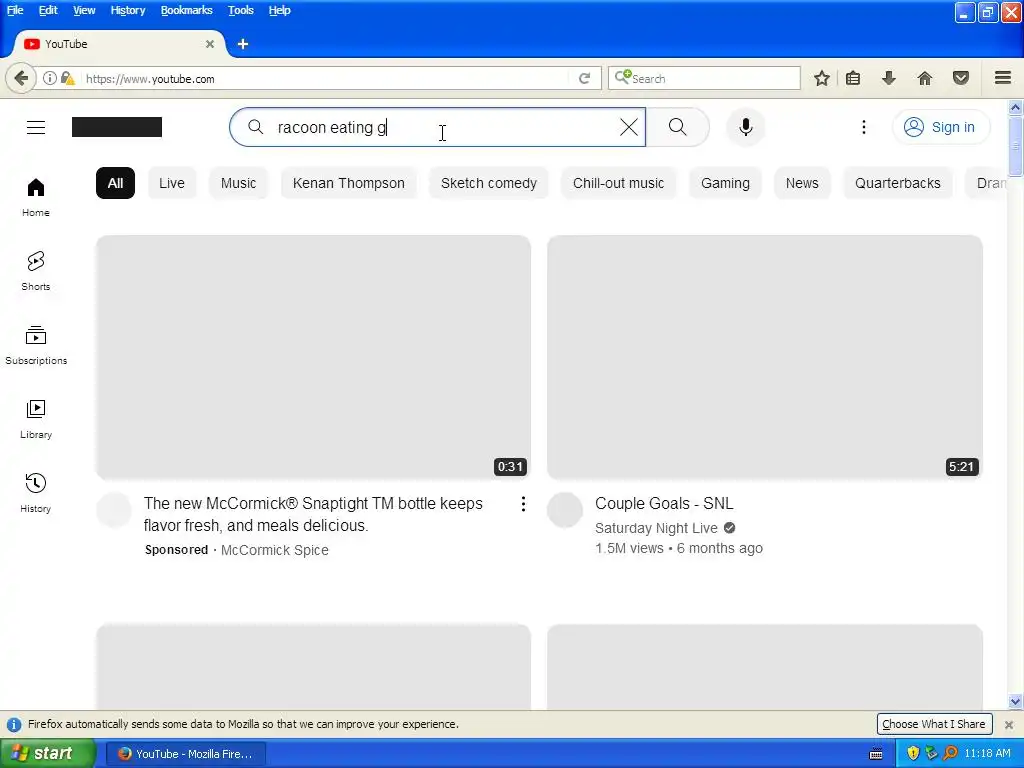
Task: Click the YouTube browser tab
Action: coord(118,44)
